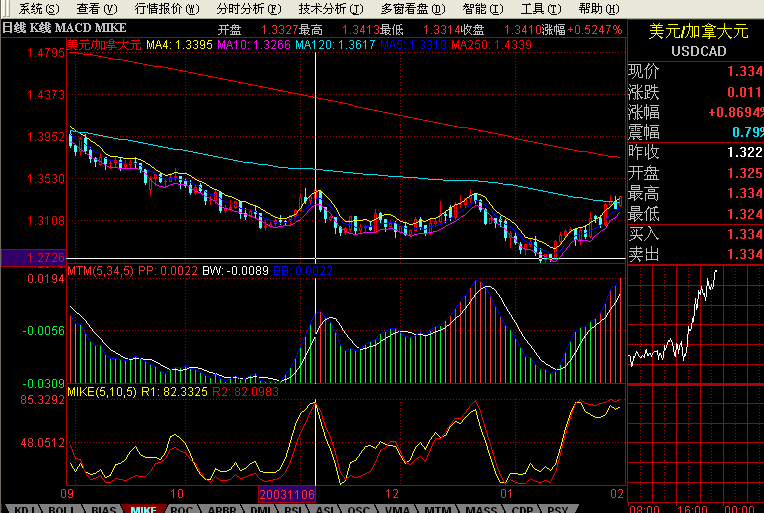764x513 pixels.
Task: Click the 20031106 date marker on the time axis
Action: pyautogui.click(x=286, y=494)
